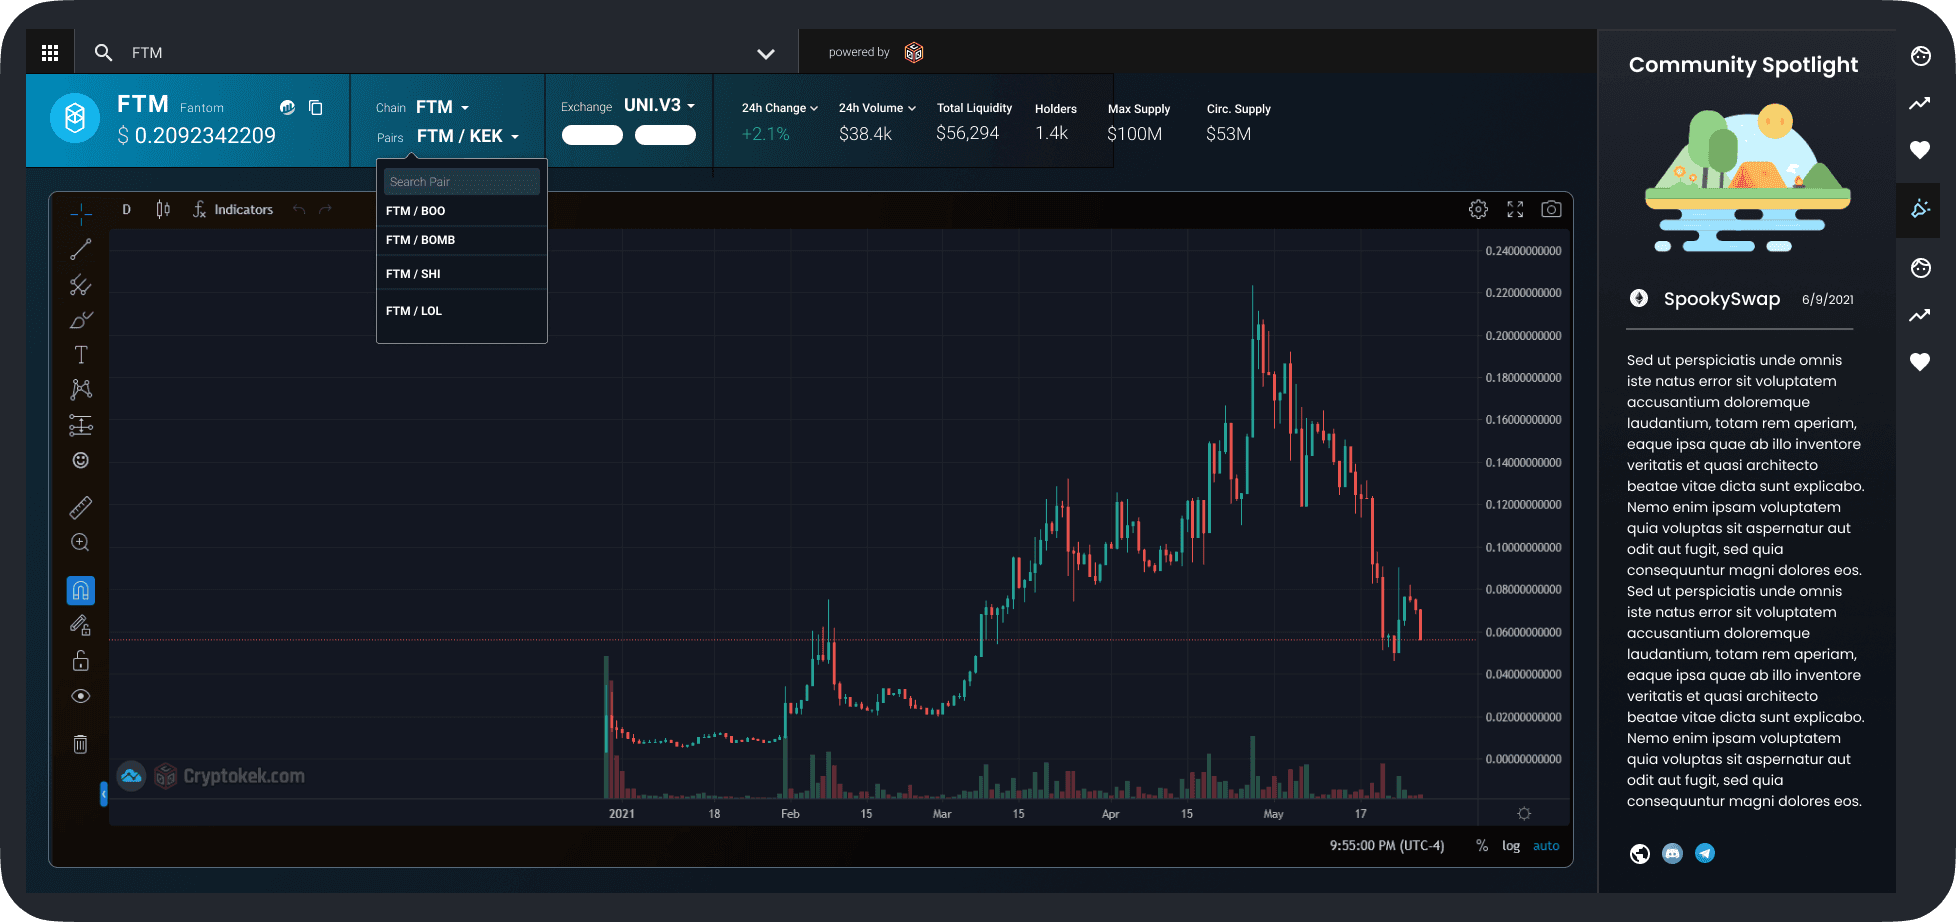The image size is (1956, 922).
Task: Click the FTM token logo
Action: tap(75, 118)
